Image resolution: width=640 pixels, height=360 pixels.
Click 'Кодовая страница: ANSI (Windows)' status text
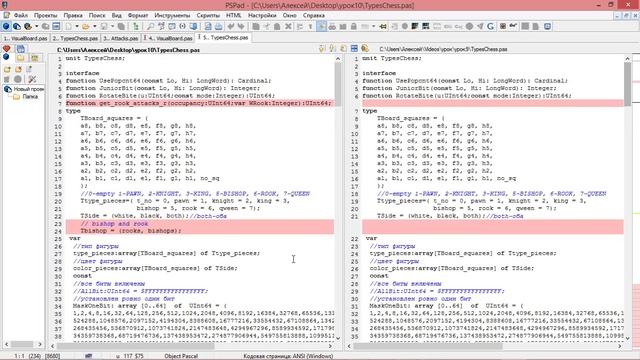(288, 356)
